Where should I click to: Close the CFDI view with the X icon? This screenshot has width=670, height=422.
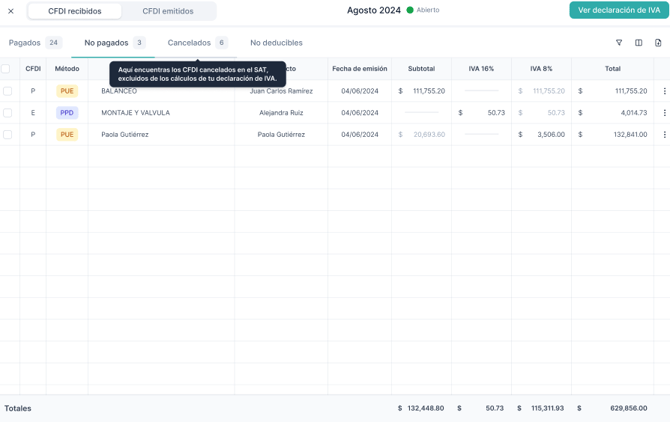coord(11,11)
